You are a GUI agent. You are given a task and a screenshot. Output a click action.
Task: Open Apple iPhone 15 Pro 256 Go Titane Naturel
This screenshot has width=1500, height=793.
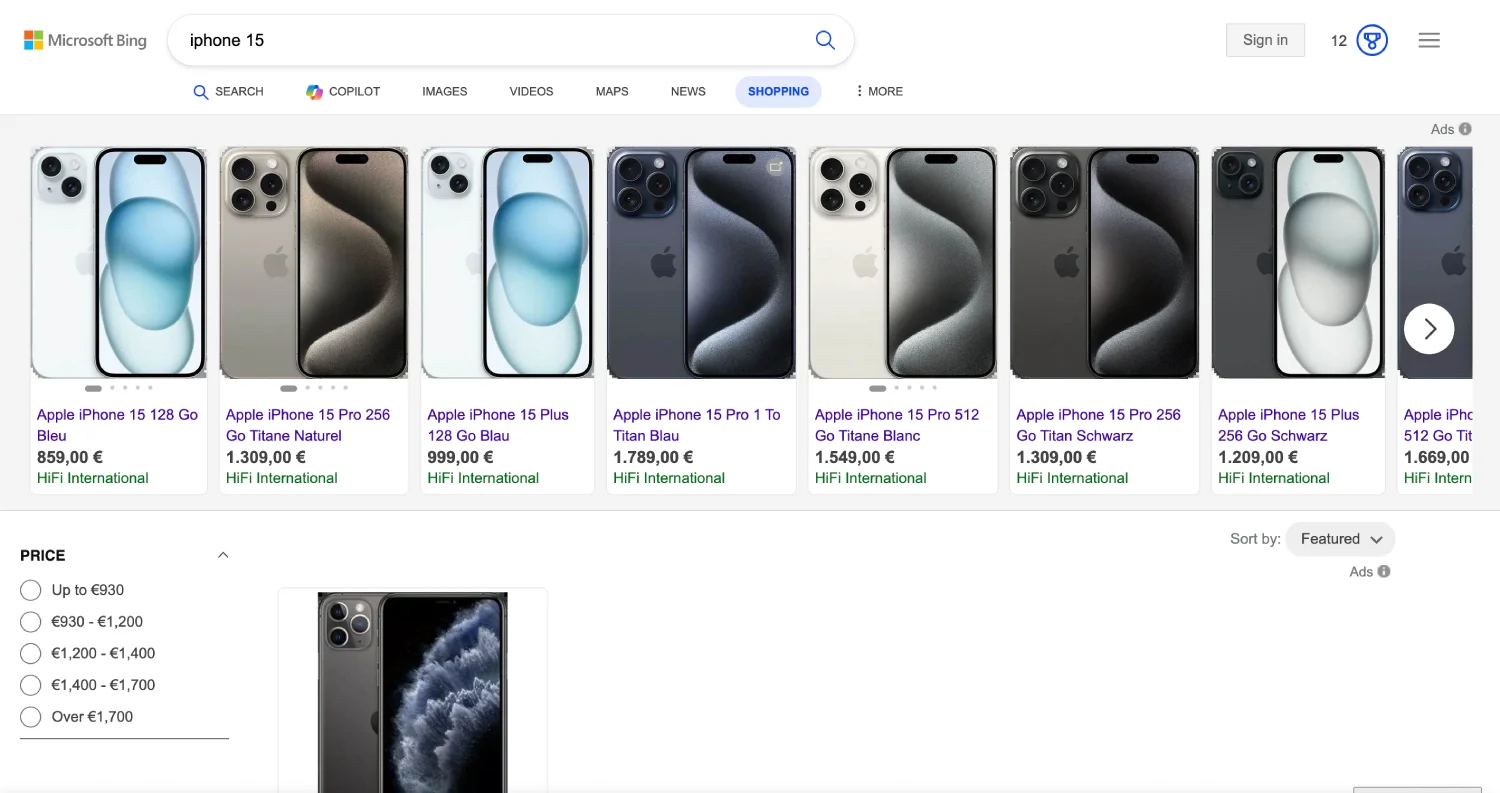(308, 425)
